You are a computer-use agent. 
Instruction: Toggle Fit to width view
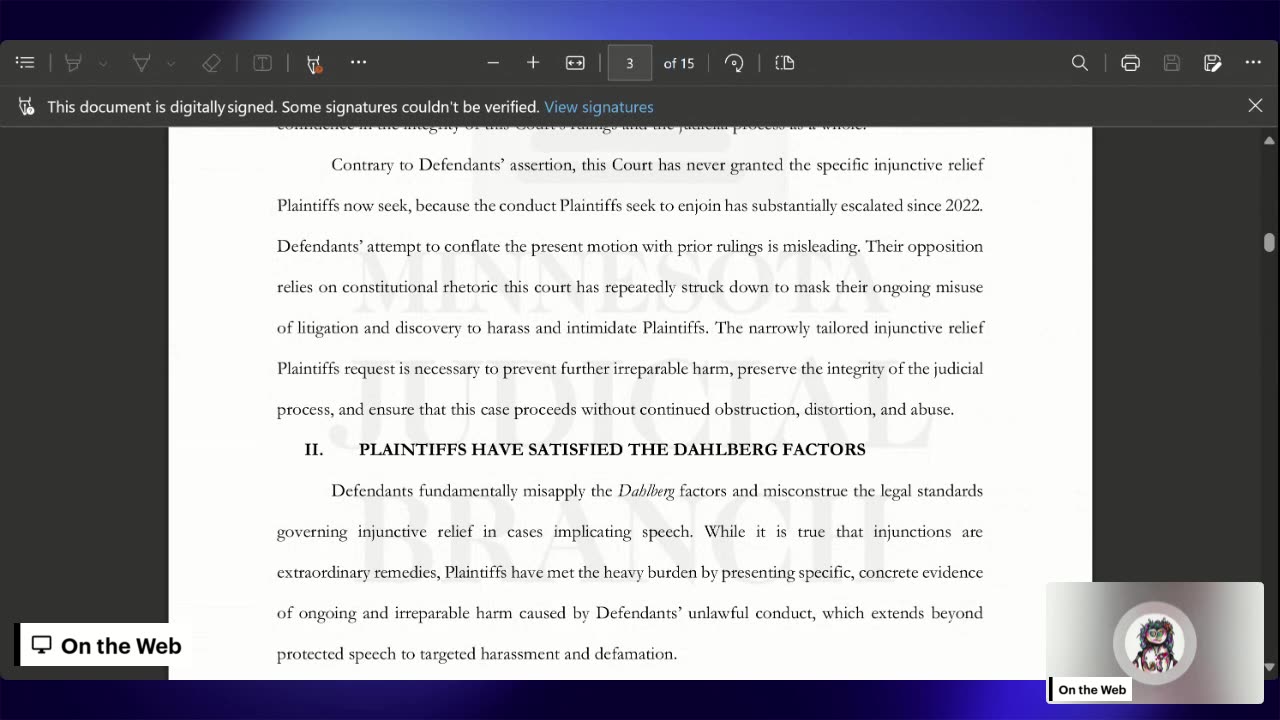575,63
